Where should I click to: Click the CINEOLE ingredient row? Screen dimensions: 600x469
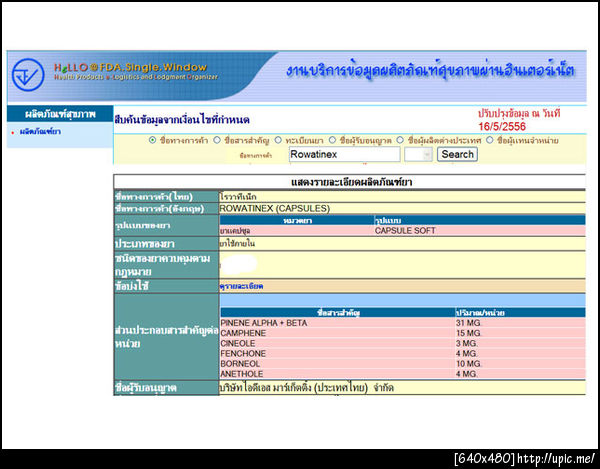pos(403,344)
